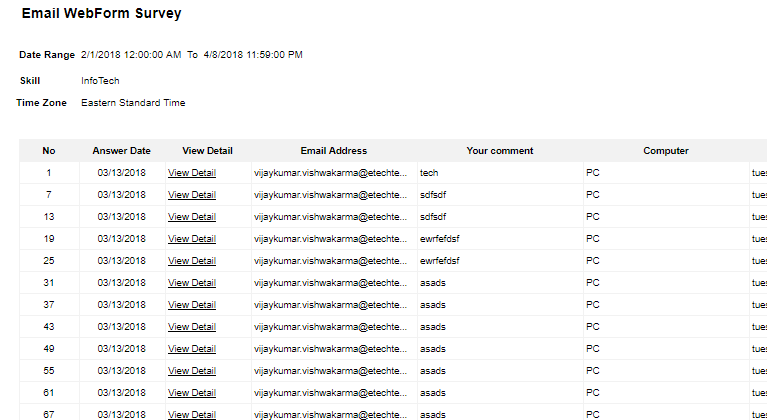Click the Answer Date column header
Screen dimensions: 767x420
(x=121, y=151)
